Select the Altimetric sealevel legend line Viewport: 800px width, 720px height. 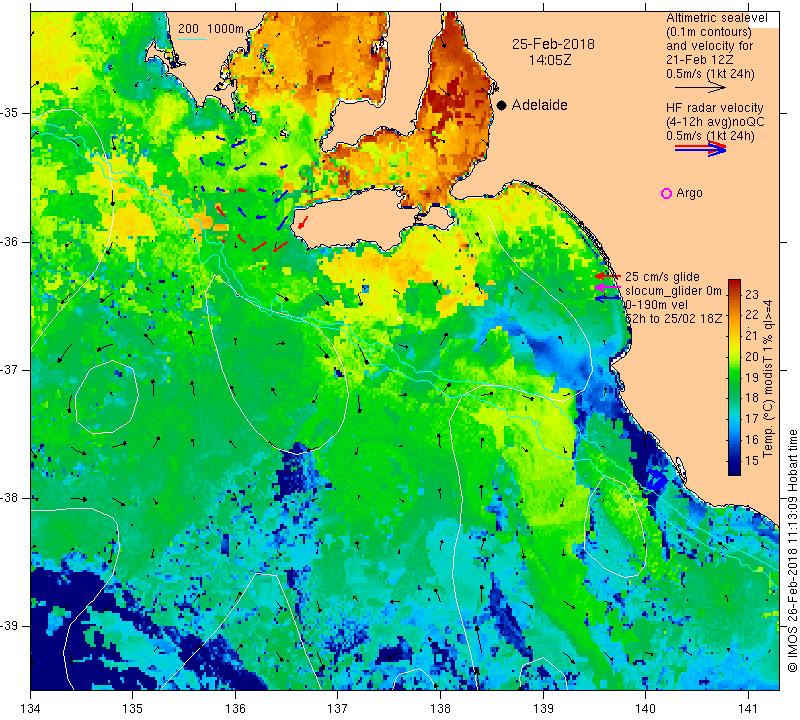point(717,18)
